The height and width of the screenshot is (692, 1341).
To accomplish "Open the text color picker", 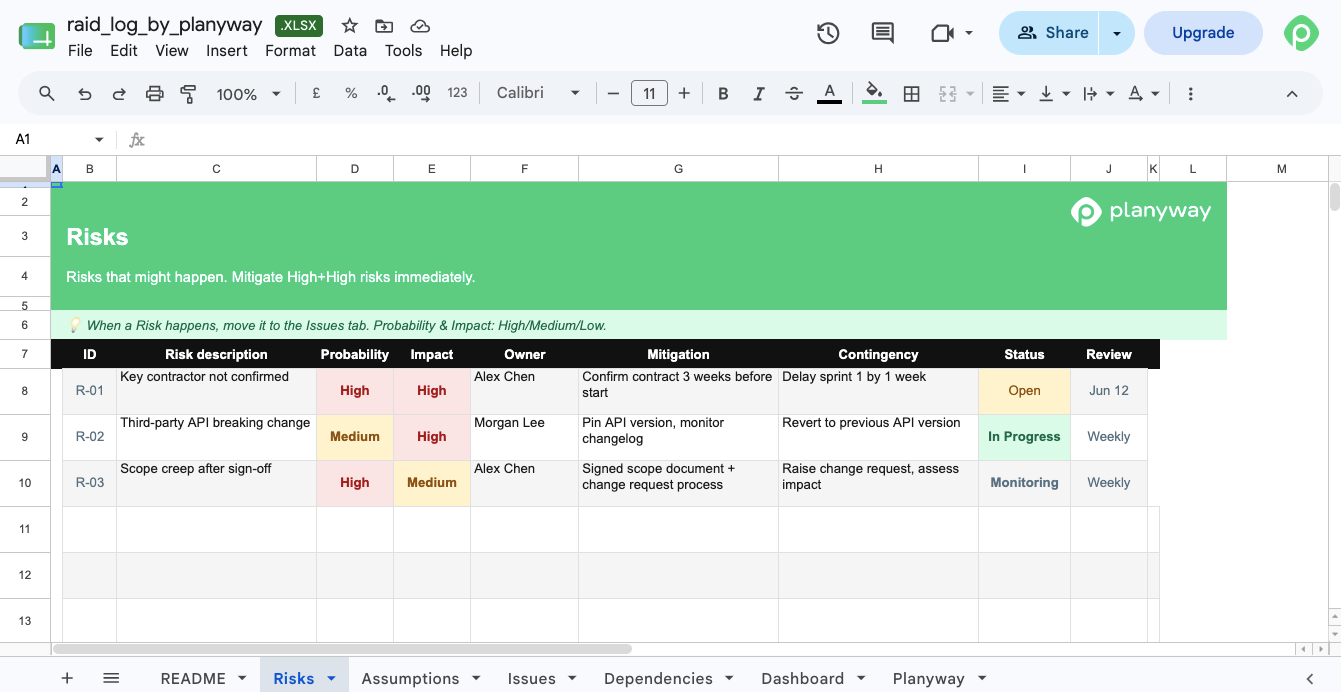I will (x=829, y=93).
